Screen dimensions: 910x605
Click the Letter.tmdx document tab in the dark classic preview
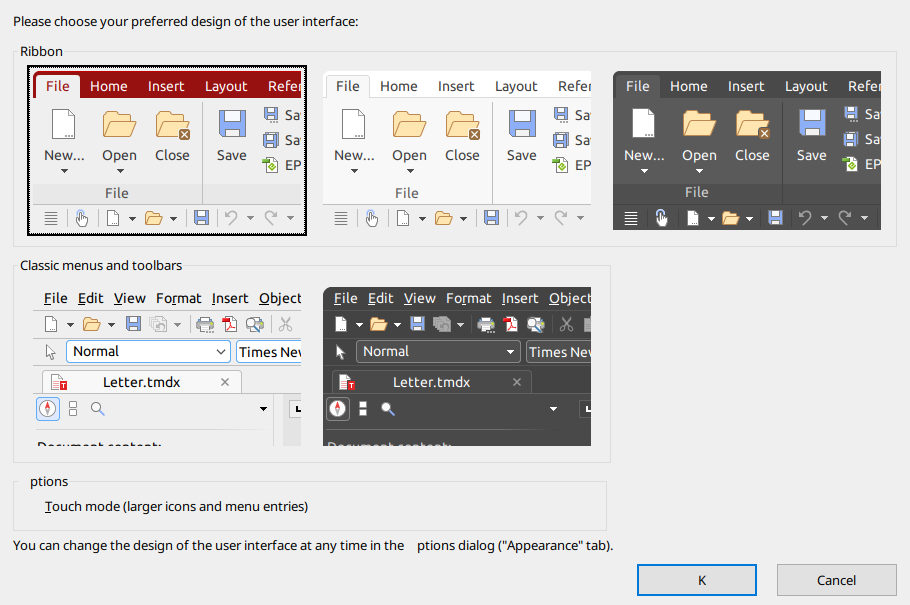(431, 382)
